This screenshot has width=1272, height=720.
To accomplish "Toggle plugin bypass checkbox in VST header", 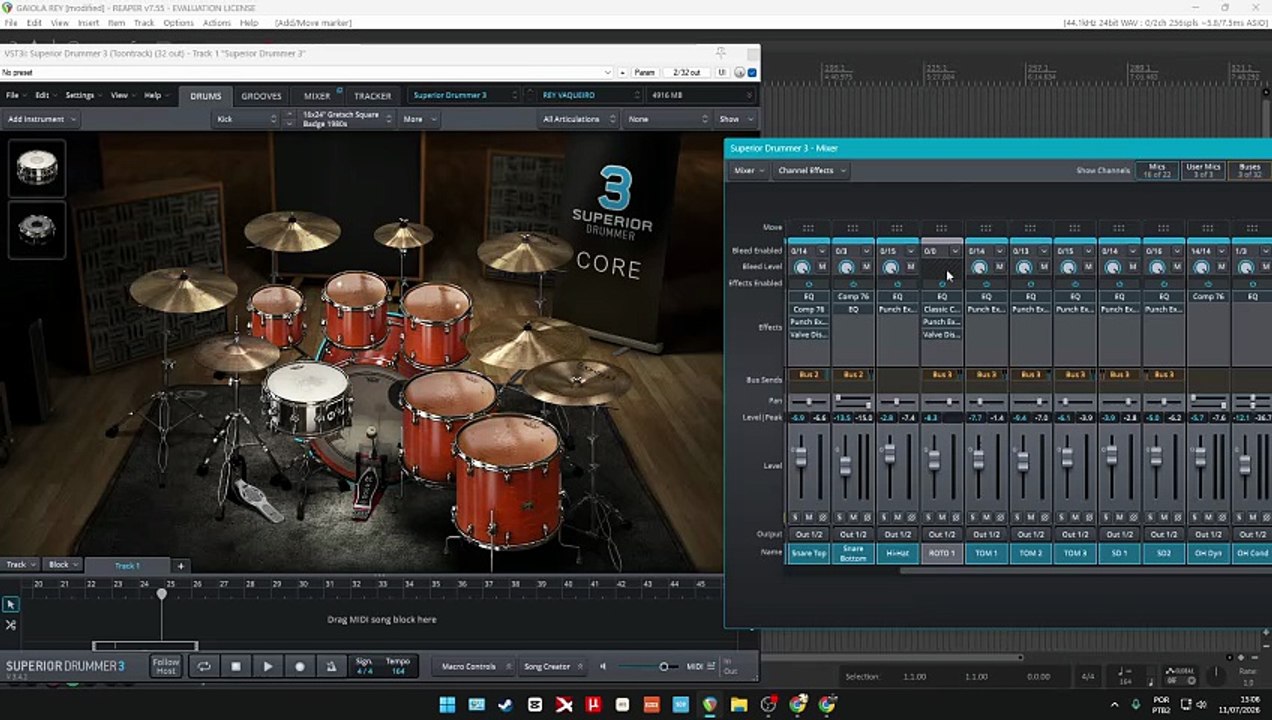I will pos(753,72).
